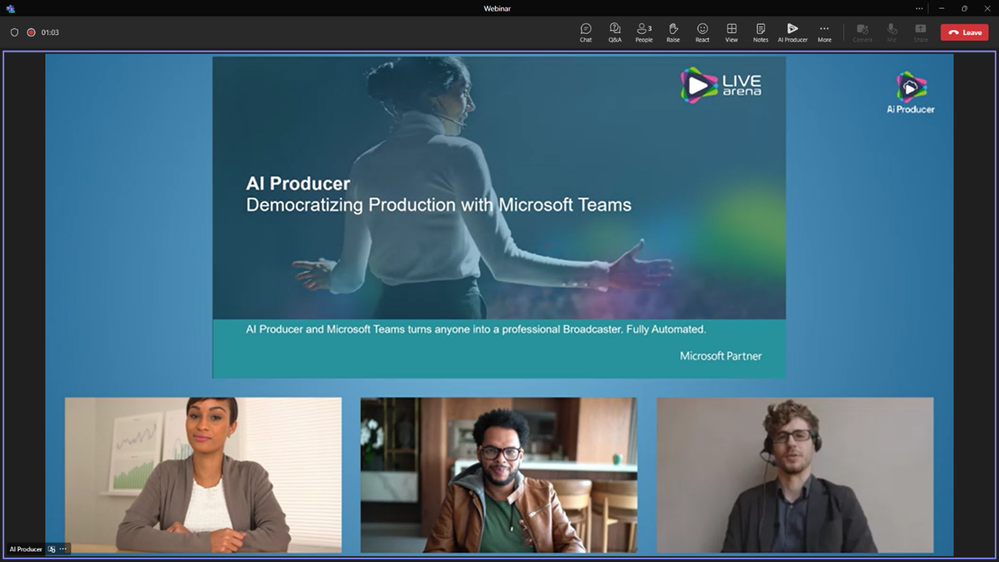Click the AI Producer logo in stage corner

(x=910, y=93)
